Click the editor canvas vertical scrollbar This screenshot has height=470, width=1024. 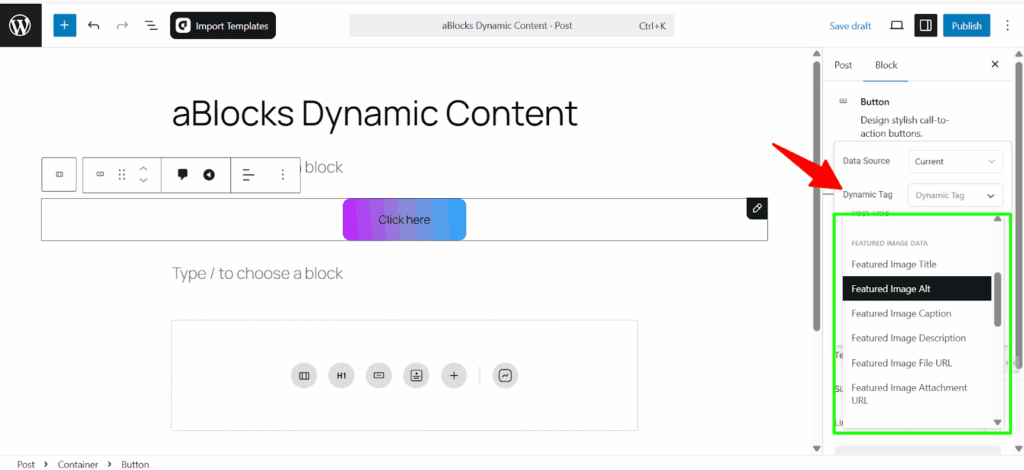[816, 196]
